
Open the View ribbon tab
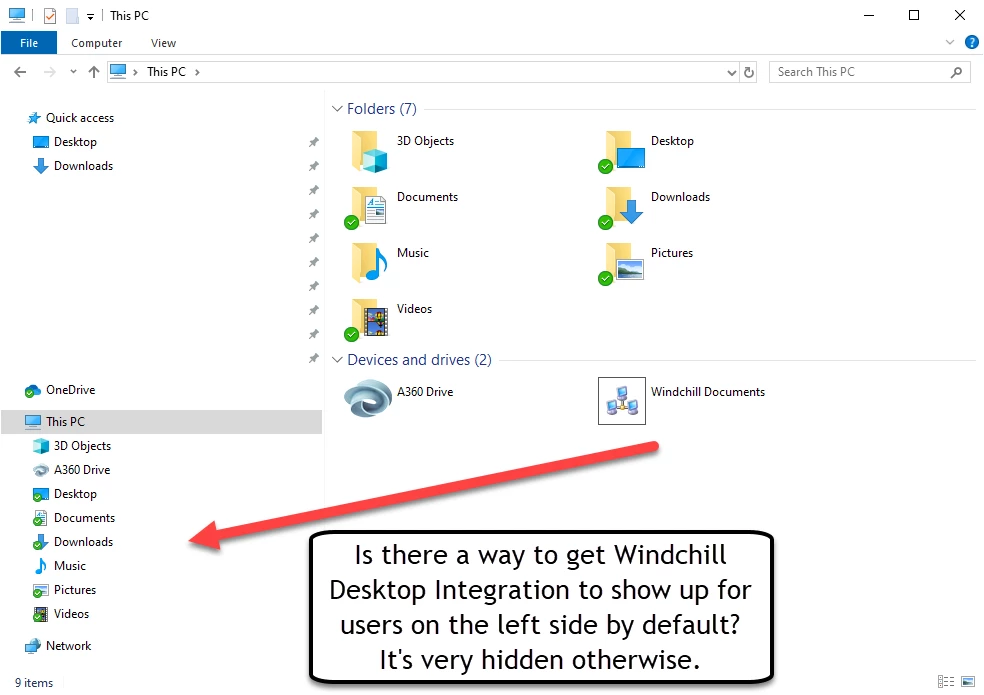click(163, 43)
